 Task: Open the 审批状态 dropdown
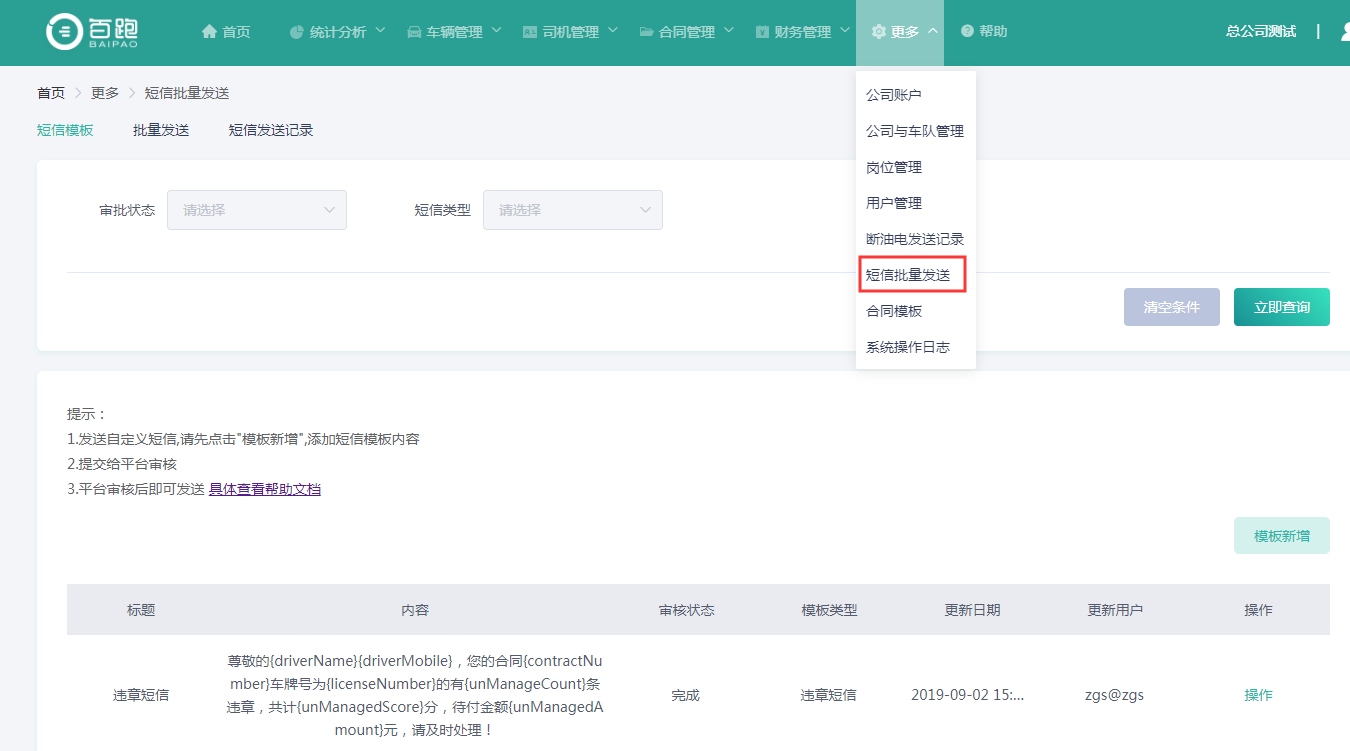tap(256, 210)
